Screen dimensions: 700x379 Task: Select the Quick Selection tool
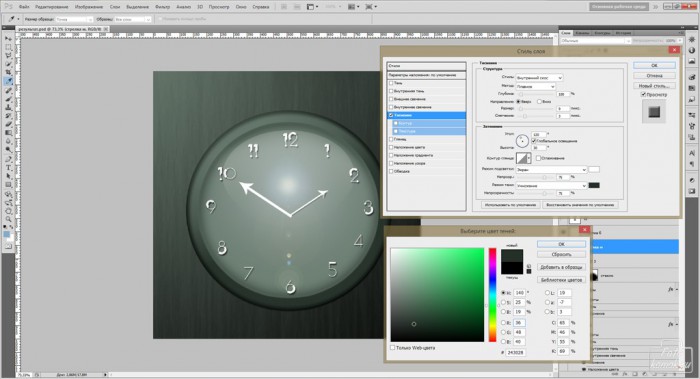pos(8,64)
